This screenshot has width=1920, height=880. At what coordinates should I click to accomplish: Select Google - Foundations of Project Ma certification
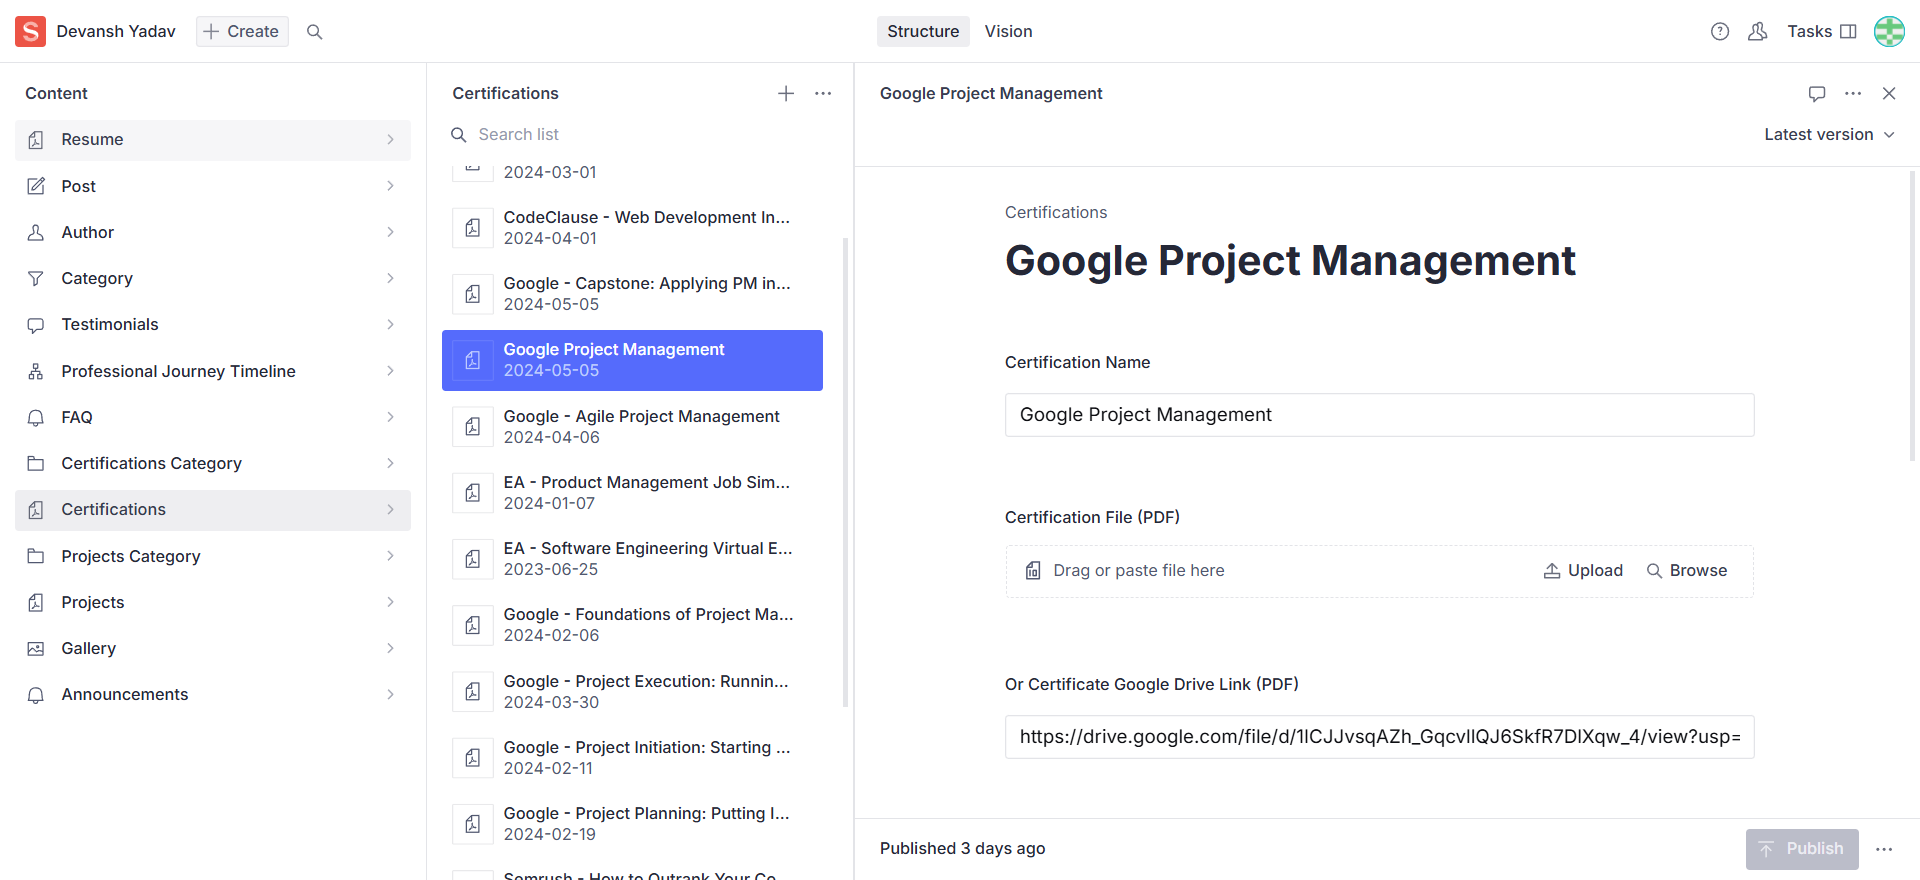(632, 625)
